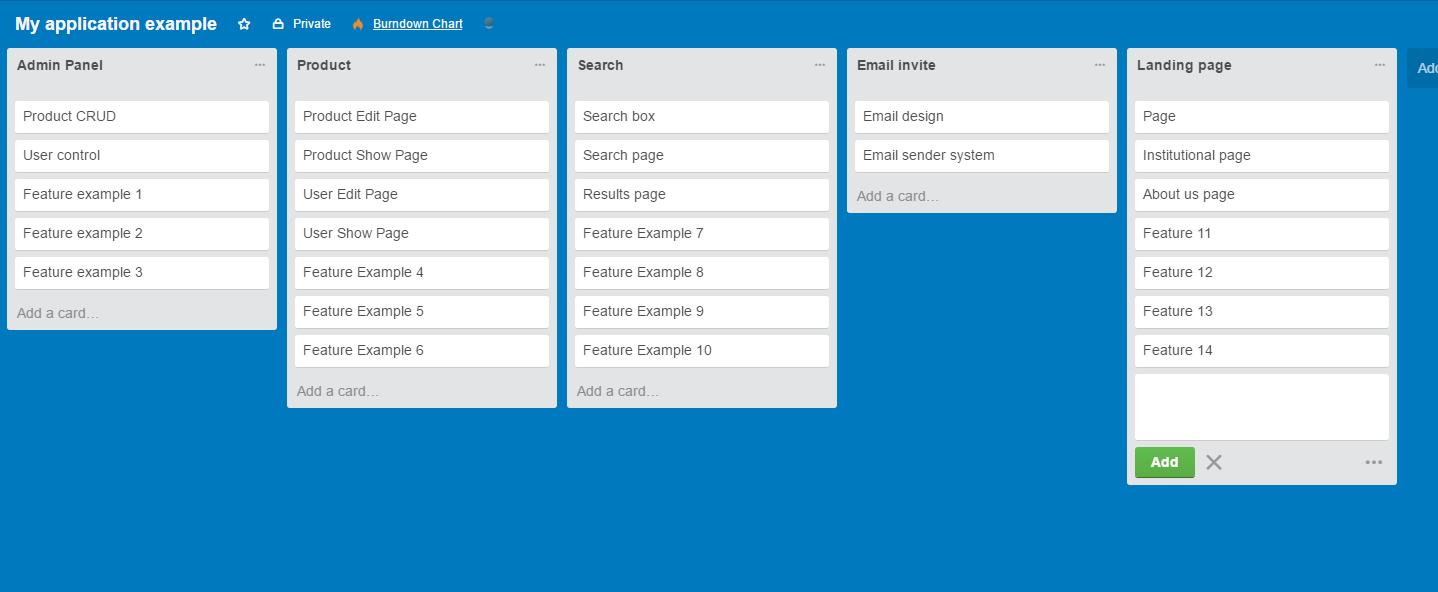
Task: Open card options ellipsis next to Add button
Action: (1374, 462)
